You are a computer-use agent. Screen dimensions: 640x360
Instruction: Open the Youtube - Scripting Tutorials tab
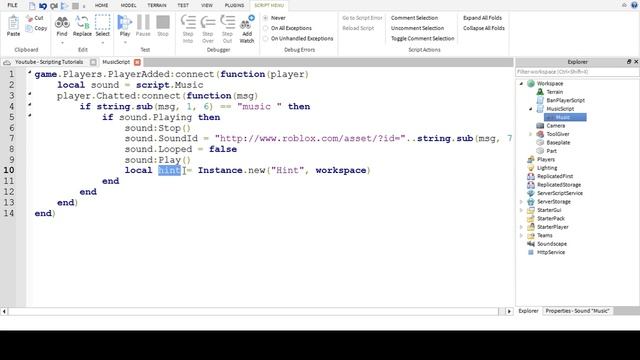click(49, 62)
